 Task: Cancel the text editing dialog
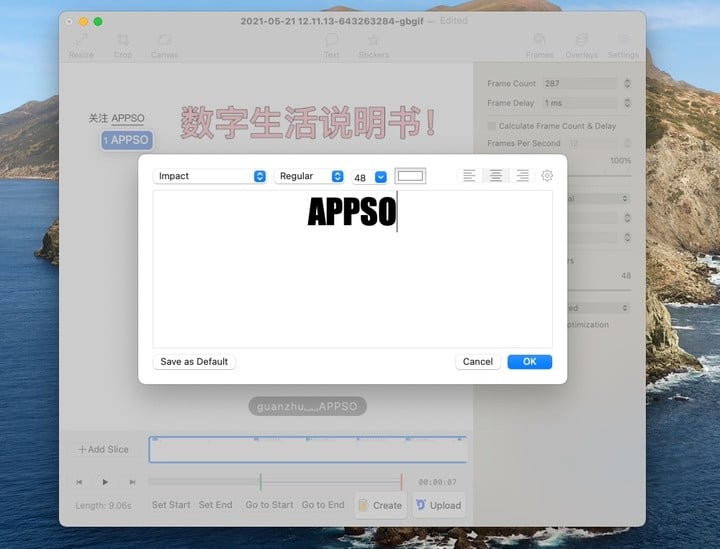(x=478, y=362)
